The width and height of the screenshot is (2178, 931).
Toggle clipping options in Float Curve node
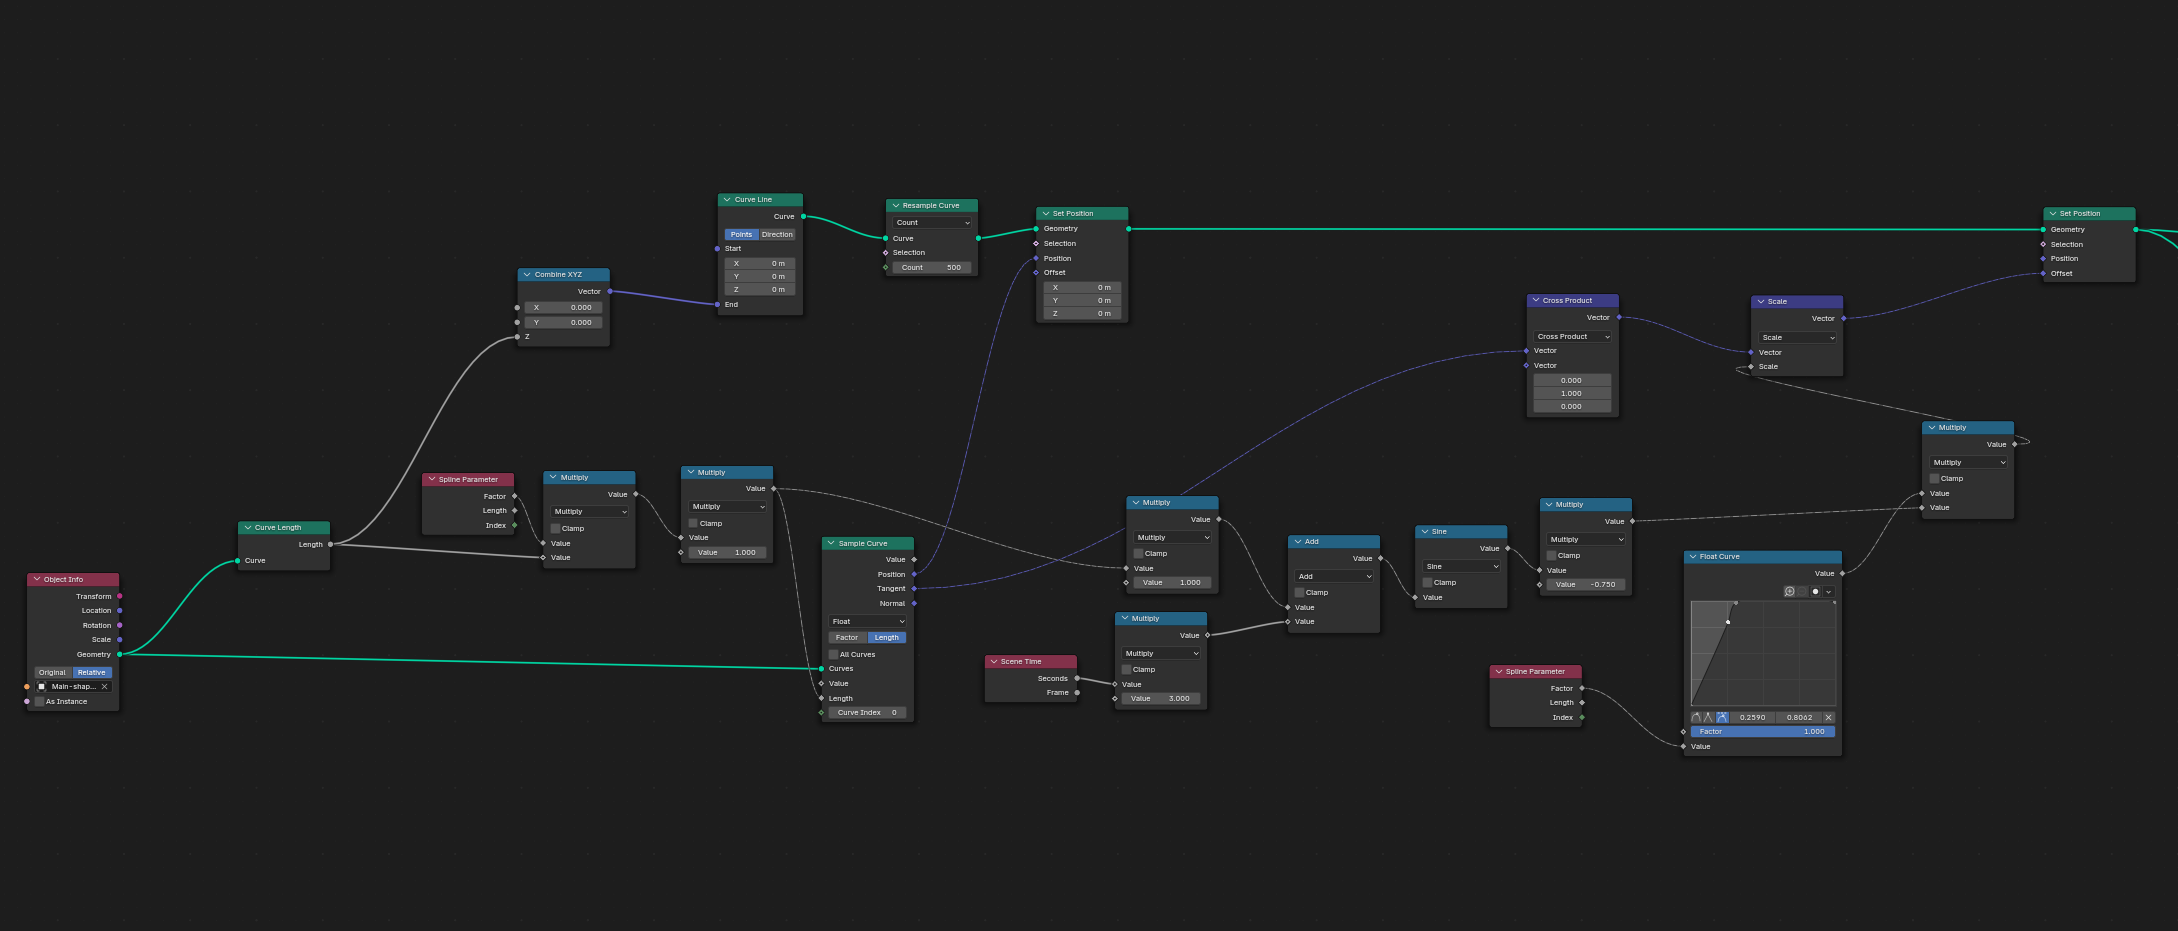pos(1816,592)
